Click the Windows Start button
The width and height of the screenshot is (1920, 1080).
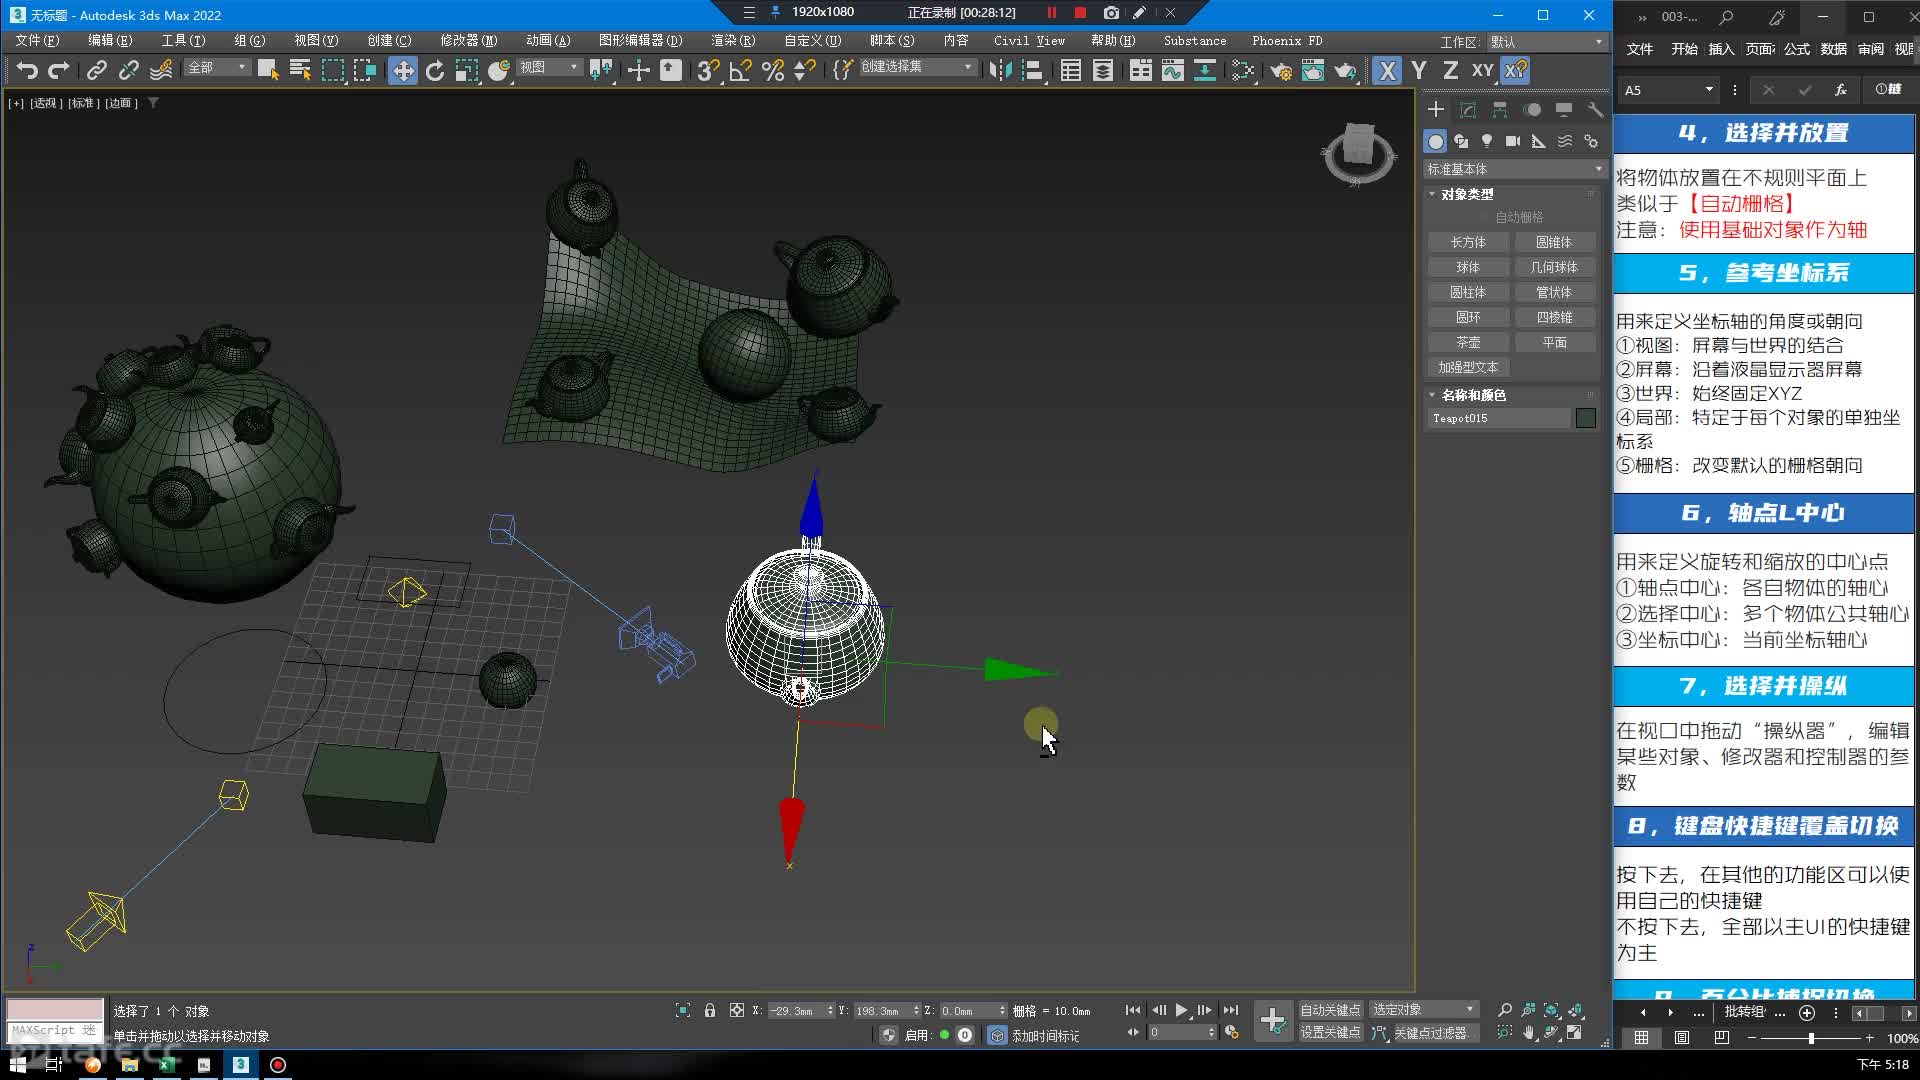(18, 1065)
